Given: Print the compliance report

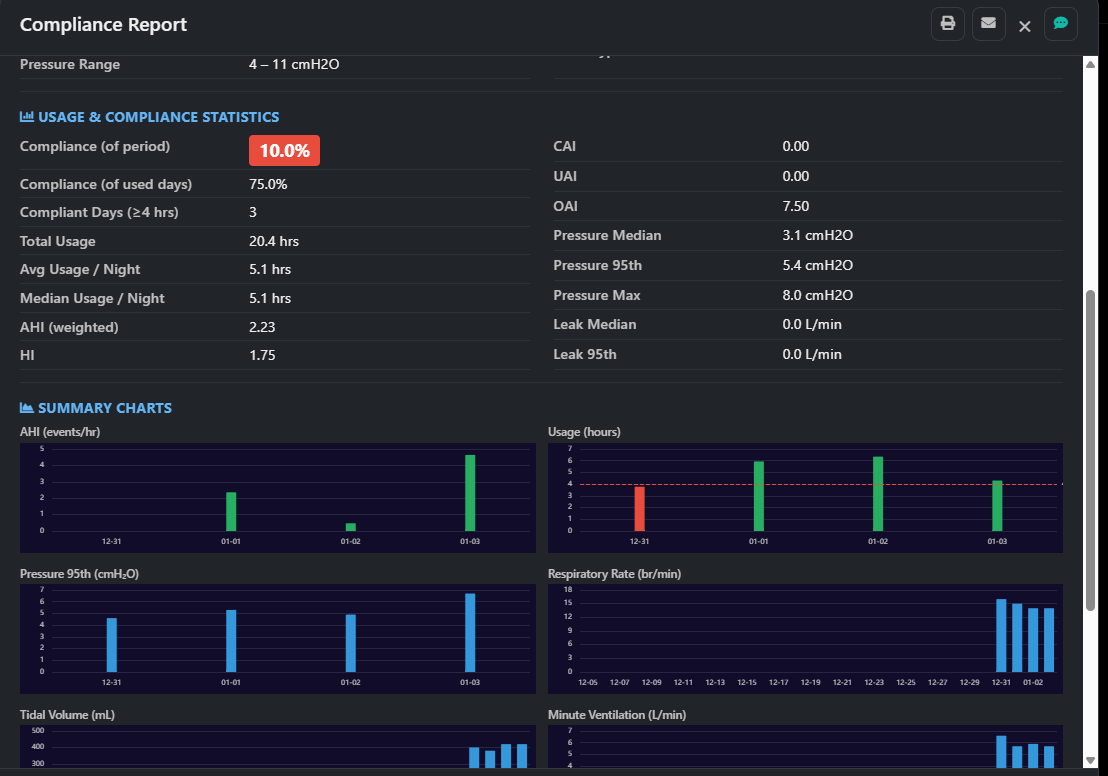Looking at the screenshot, I should click(947, 24).
